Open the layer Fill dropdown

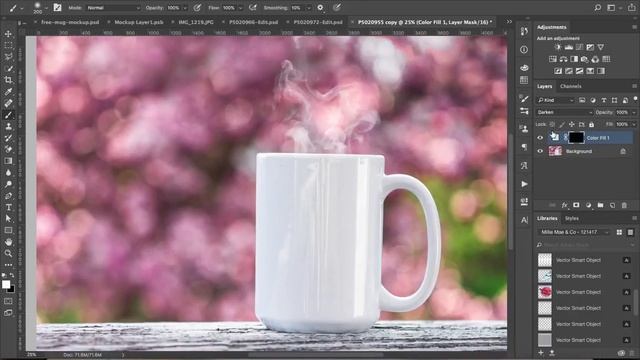(634, 124)
